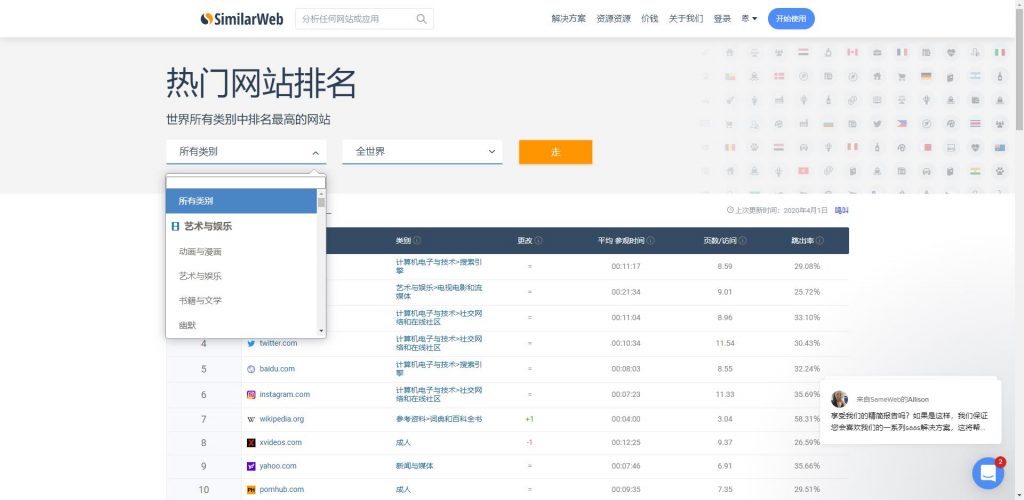
Task: Open the 全世界 country dropdown
Action: [x=423, y=151]
